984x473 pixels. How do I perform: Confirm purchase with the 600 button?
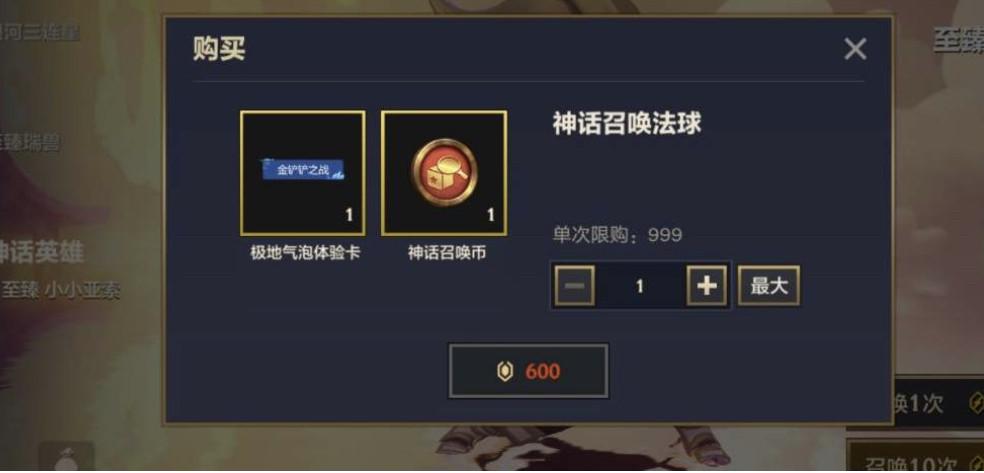528,371
